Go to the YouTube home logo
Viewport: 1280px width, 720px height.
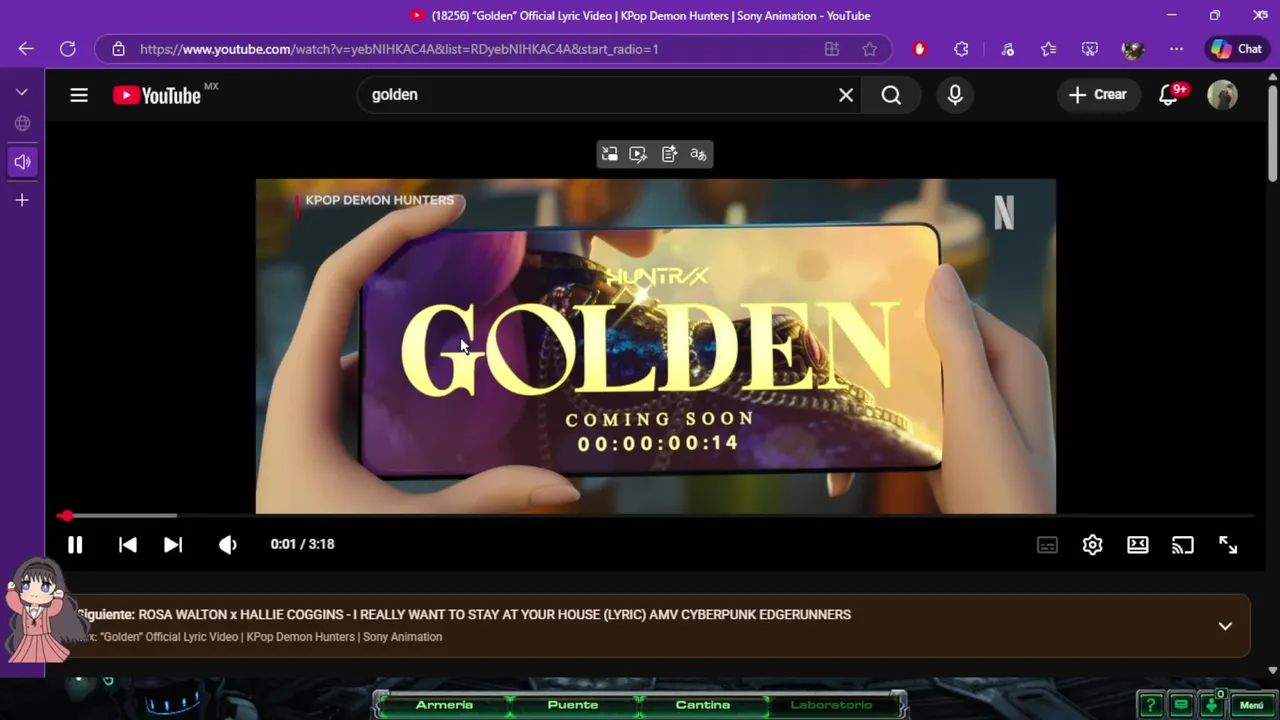click(x=157, y=95)
